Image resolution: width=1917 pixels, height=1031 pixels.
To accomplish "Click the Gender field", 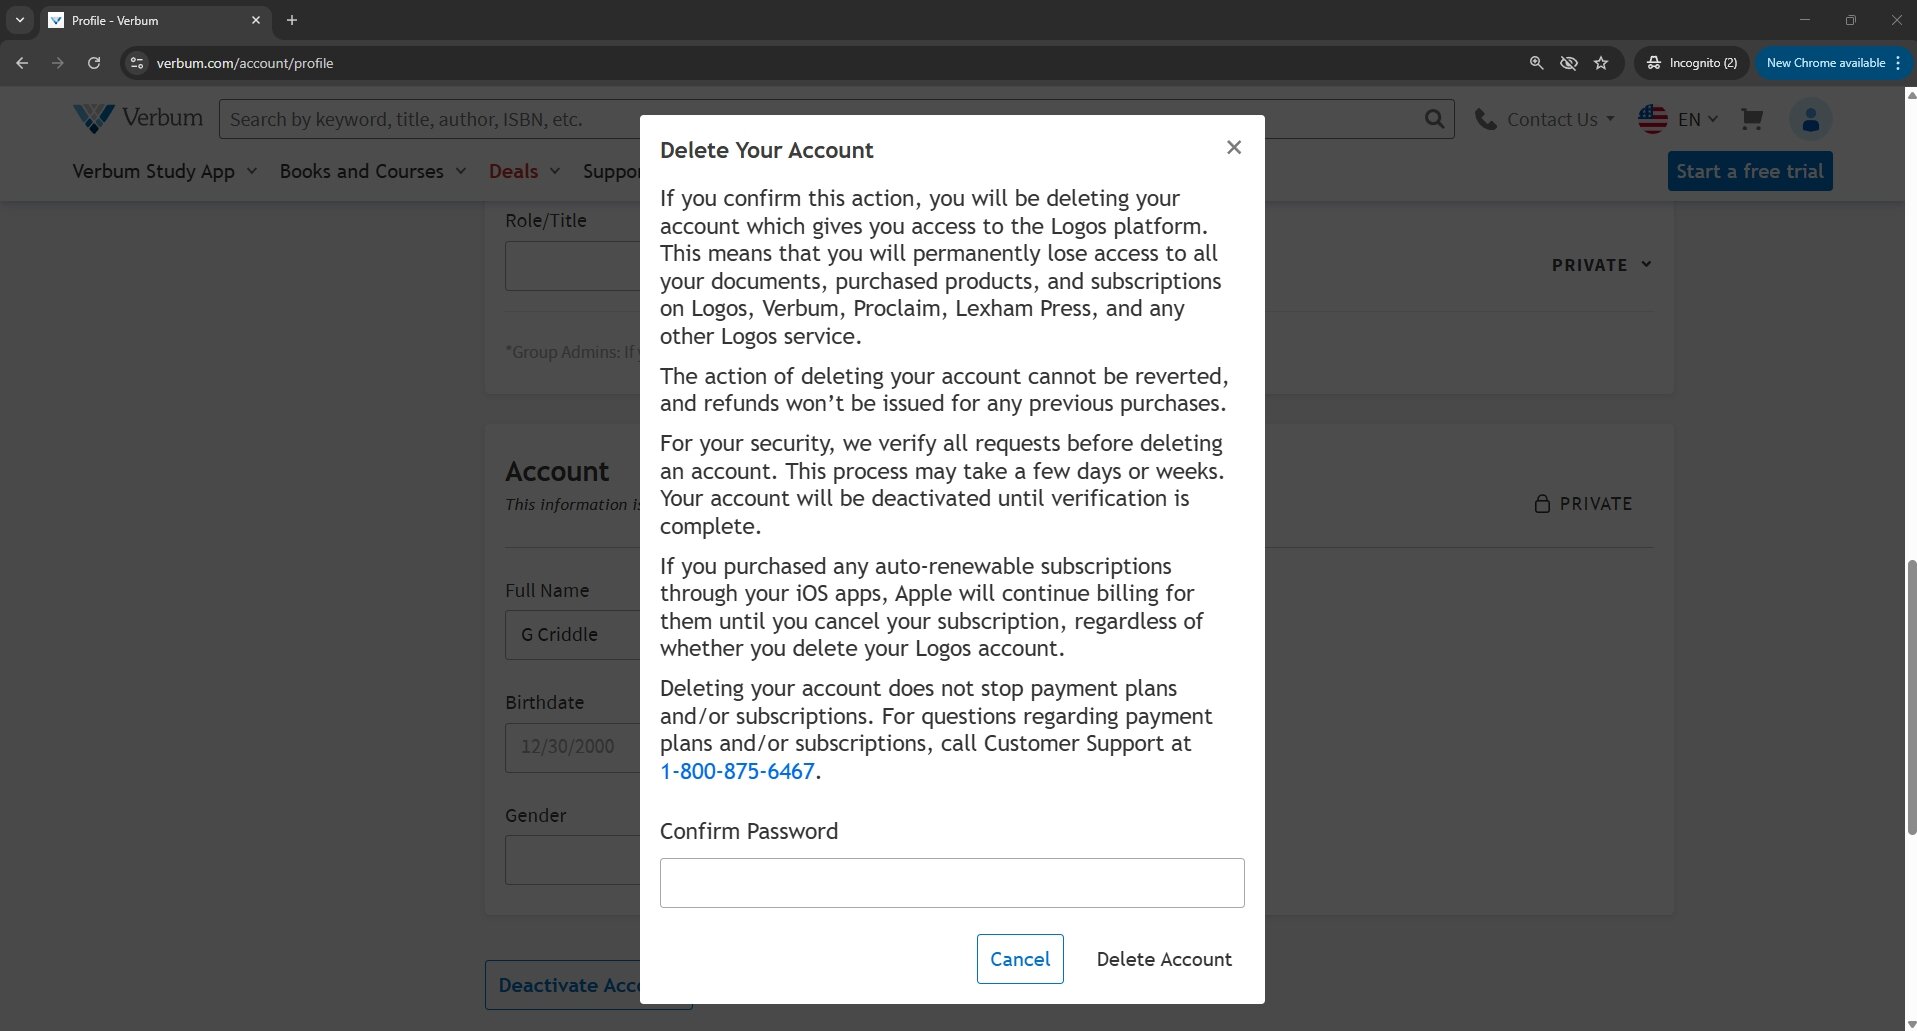I will pos(573,860).
